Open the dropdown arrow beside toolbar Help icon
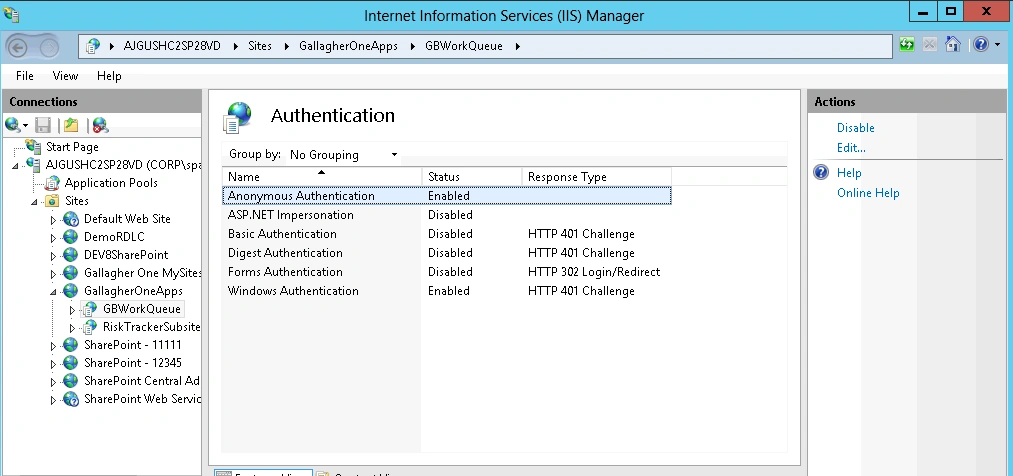1013x476 pixels. (x=997, y=45)
